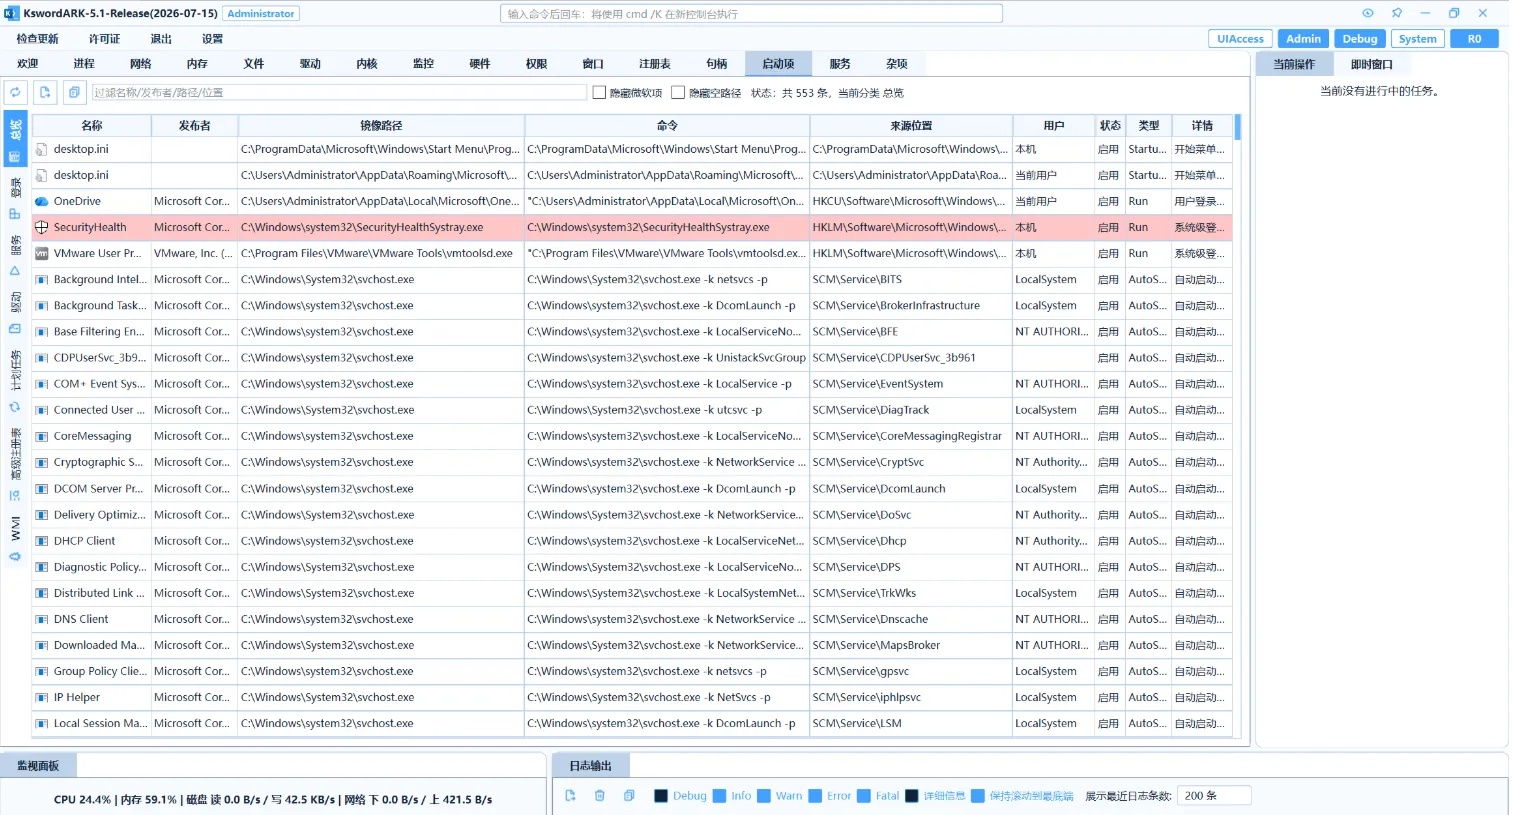Select the 'Group Policy Clie...' row
The height and width of the screenshot is (815, 1513).
(x=632, y=671)
